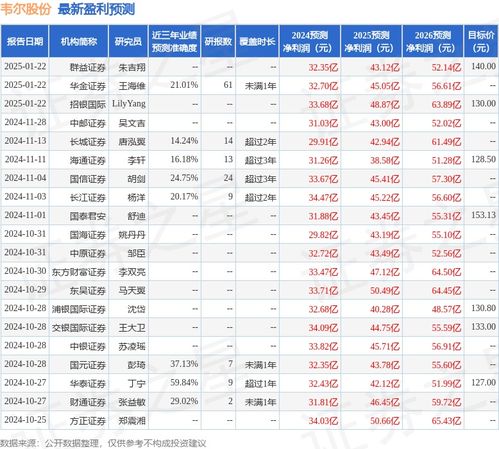
Task: Click accuracy value 21.01%
Action: [184, 85]
